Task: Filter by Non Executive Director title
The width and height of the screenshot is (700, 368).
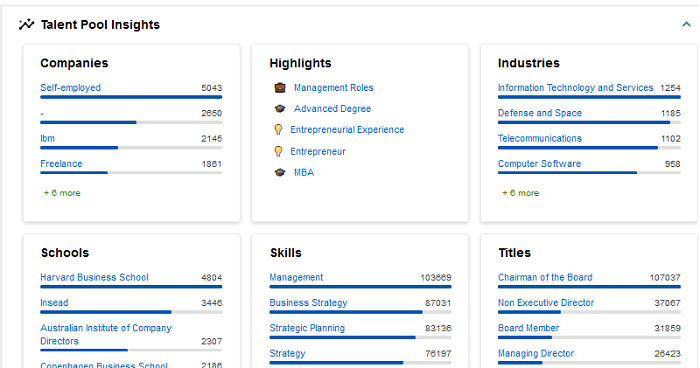Action: (x=546, y=303)
